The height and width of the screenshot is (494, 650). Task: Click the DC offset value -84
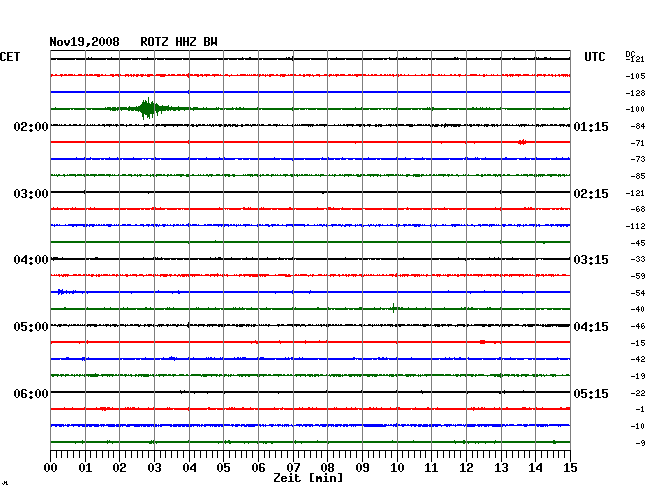638,126
